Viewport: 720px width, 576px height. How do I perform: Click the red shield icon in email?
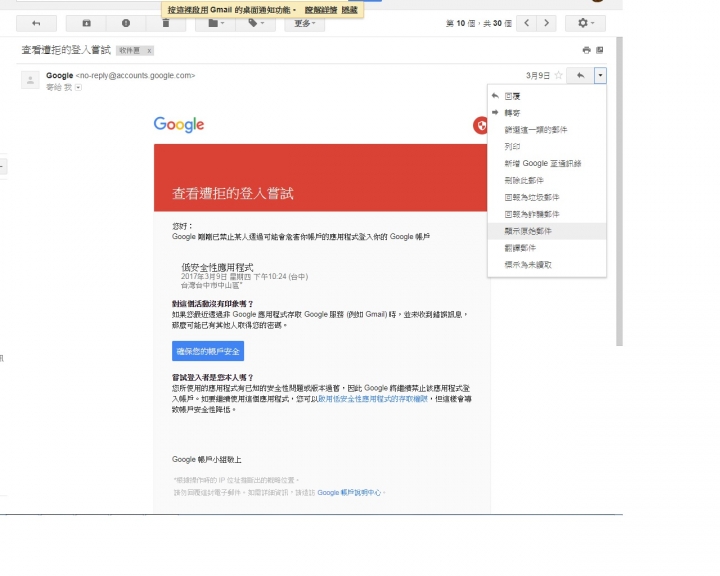tap(480, 125)
